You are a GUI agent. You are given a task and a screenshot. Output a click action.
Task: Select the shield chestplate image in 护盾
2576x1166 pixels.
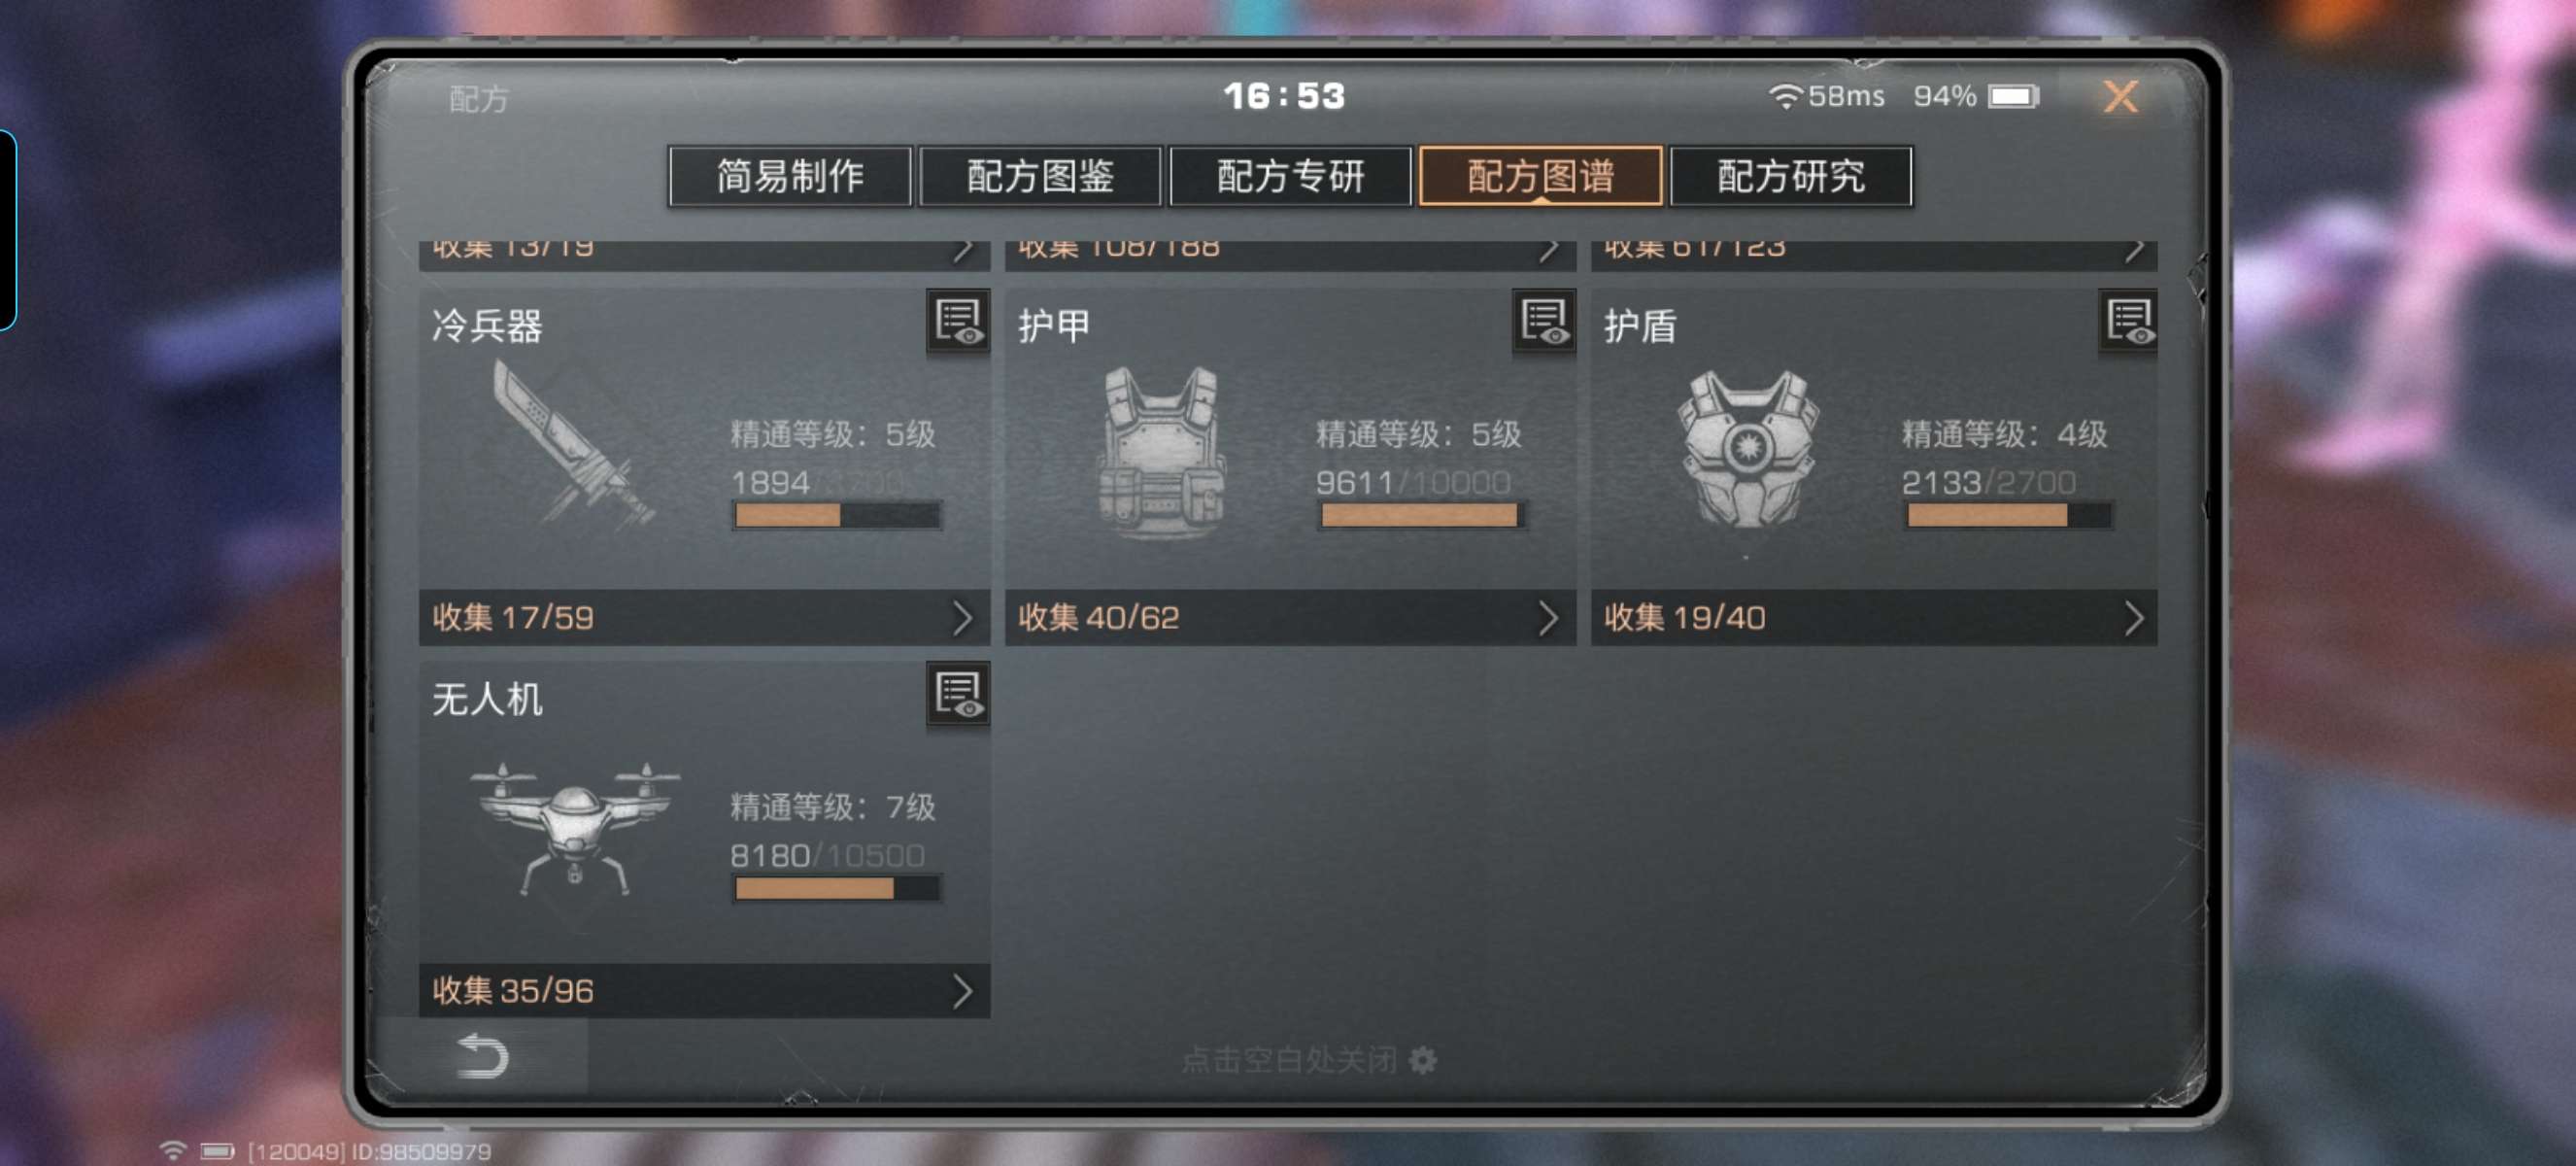click(1747, 449)
